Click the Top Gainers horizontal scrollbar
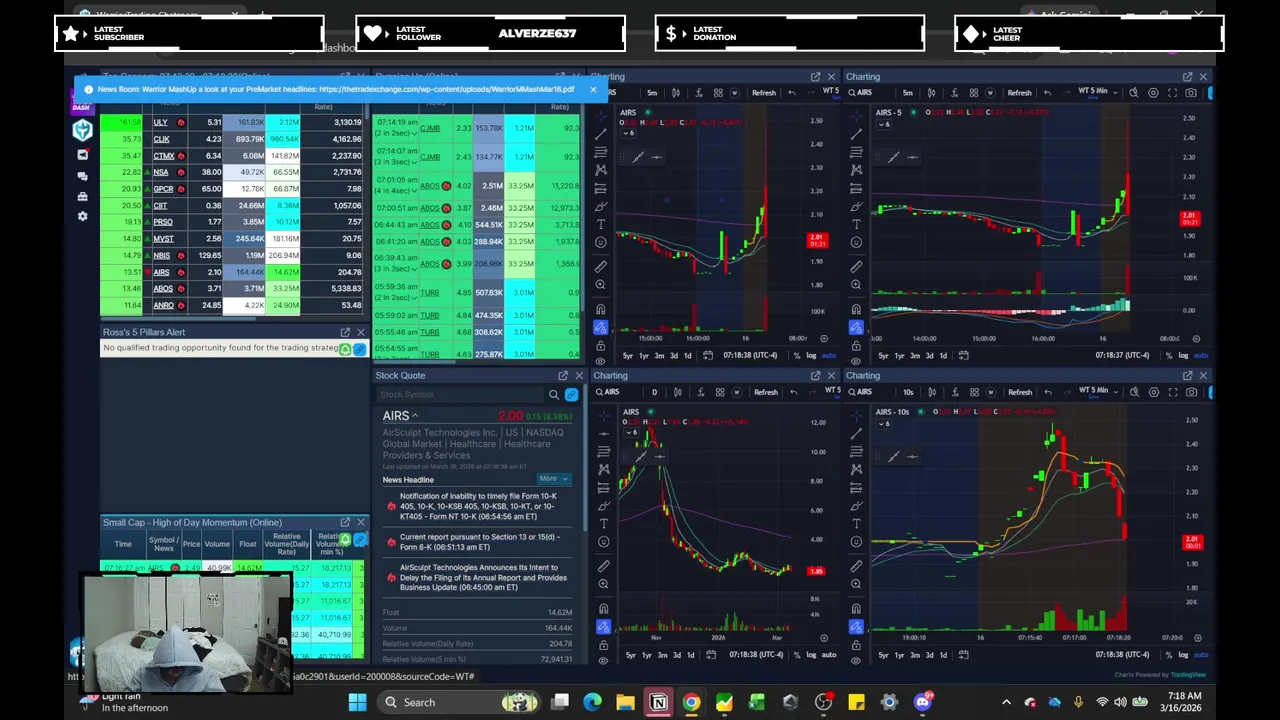Viewport: 1280px width, 720px height. [x=180, y=319]
